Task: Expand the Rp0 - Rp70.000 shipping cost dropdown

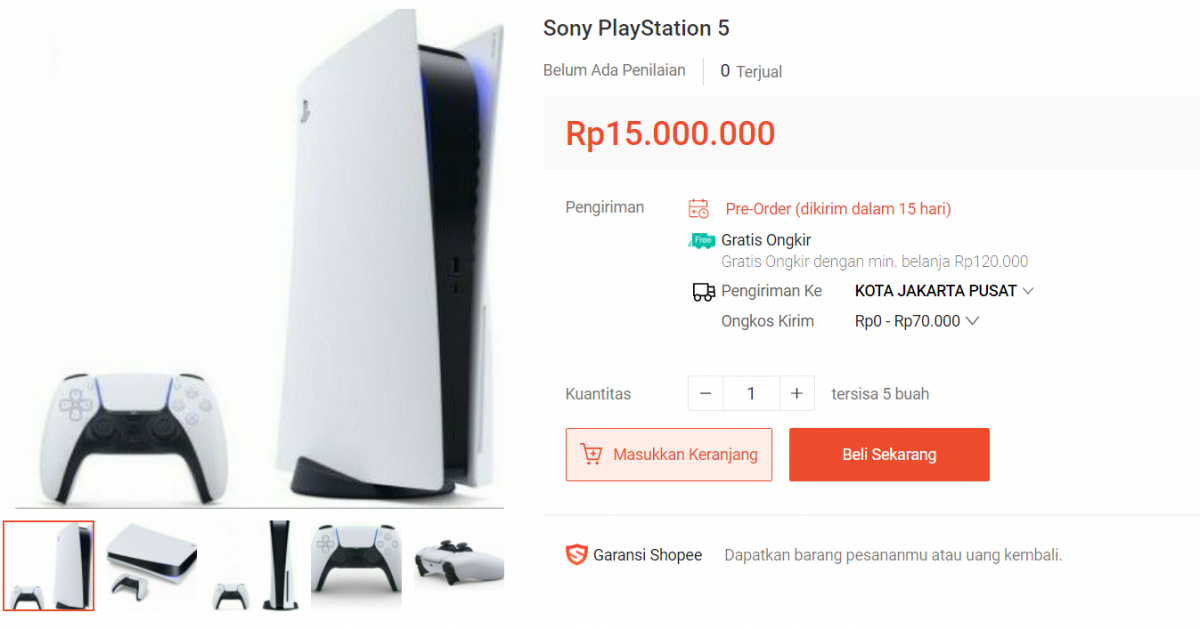Action: pos(917,321)
